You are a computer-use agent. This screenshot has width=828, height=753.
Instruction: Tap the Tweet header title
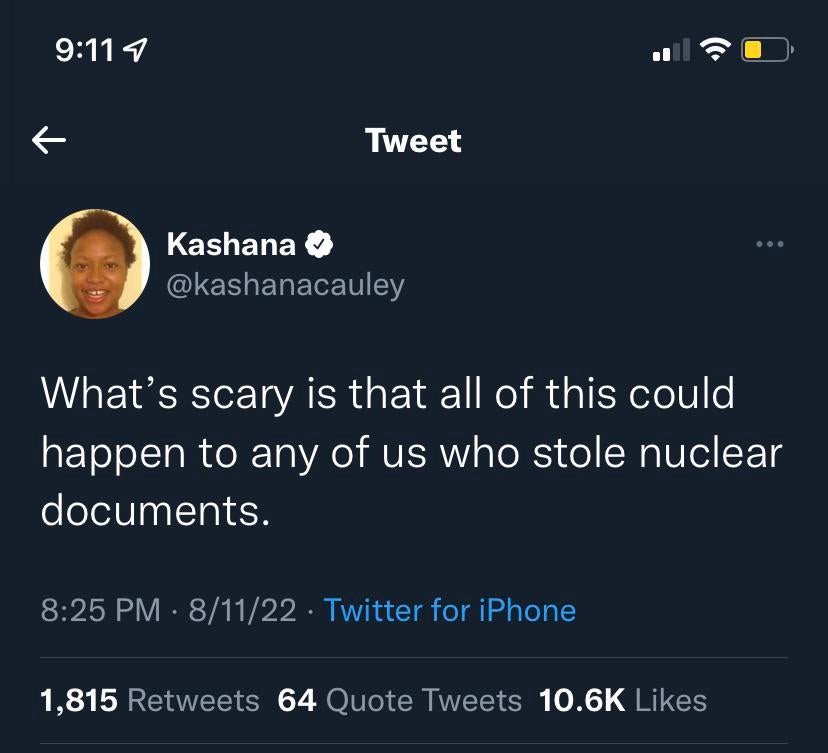(413, 140)
